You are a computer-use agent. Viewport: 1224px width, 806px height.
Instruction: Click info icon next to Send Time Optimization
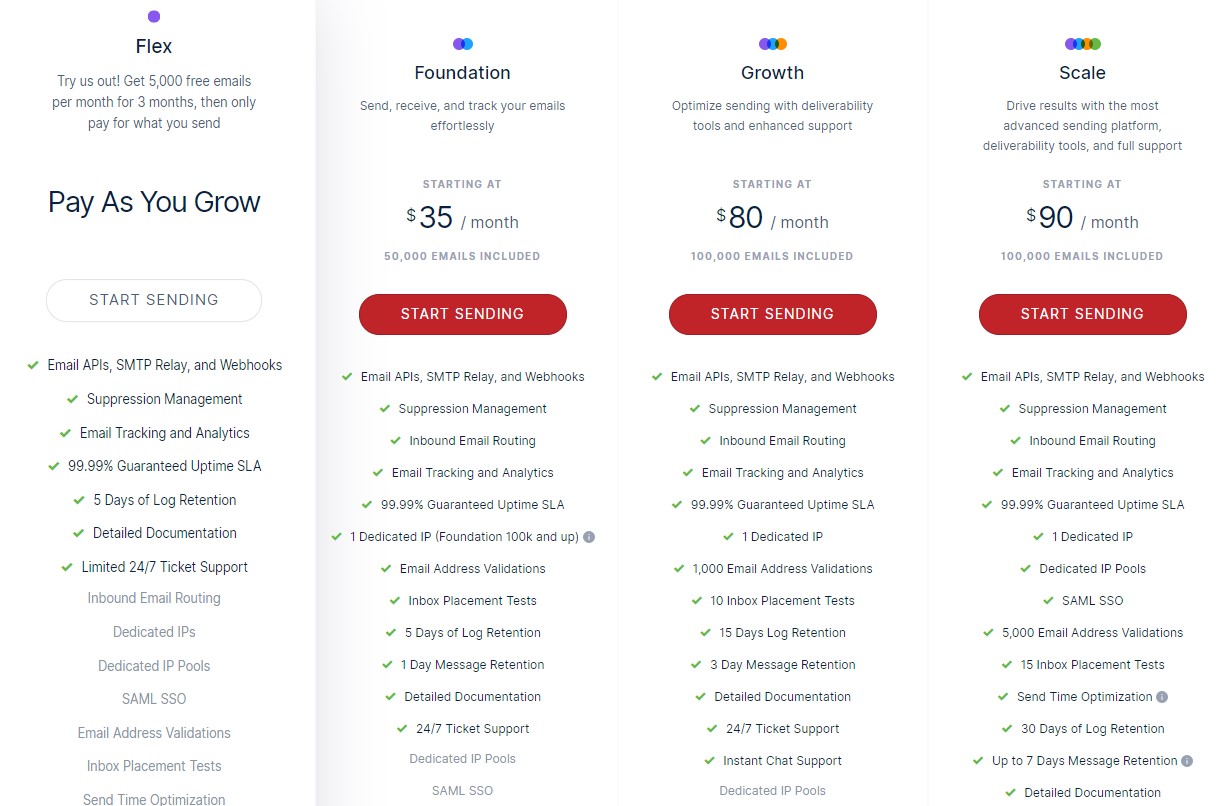click(1162, 697)
